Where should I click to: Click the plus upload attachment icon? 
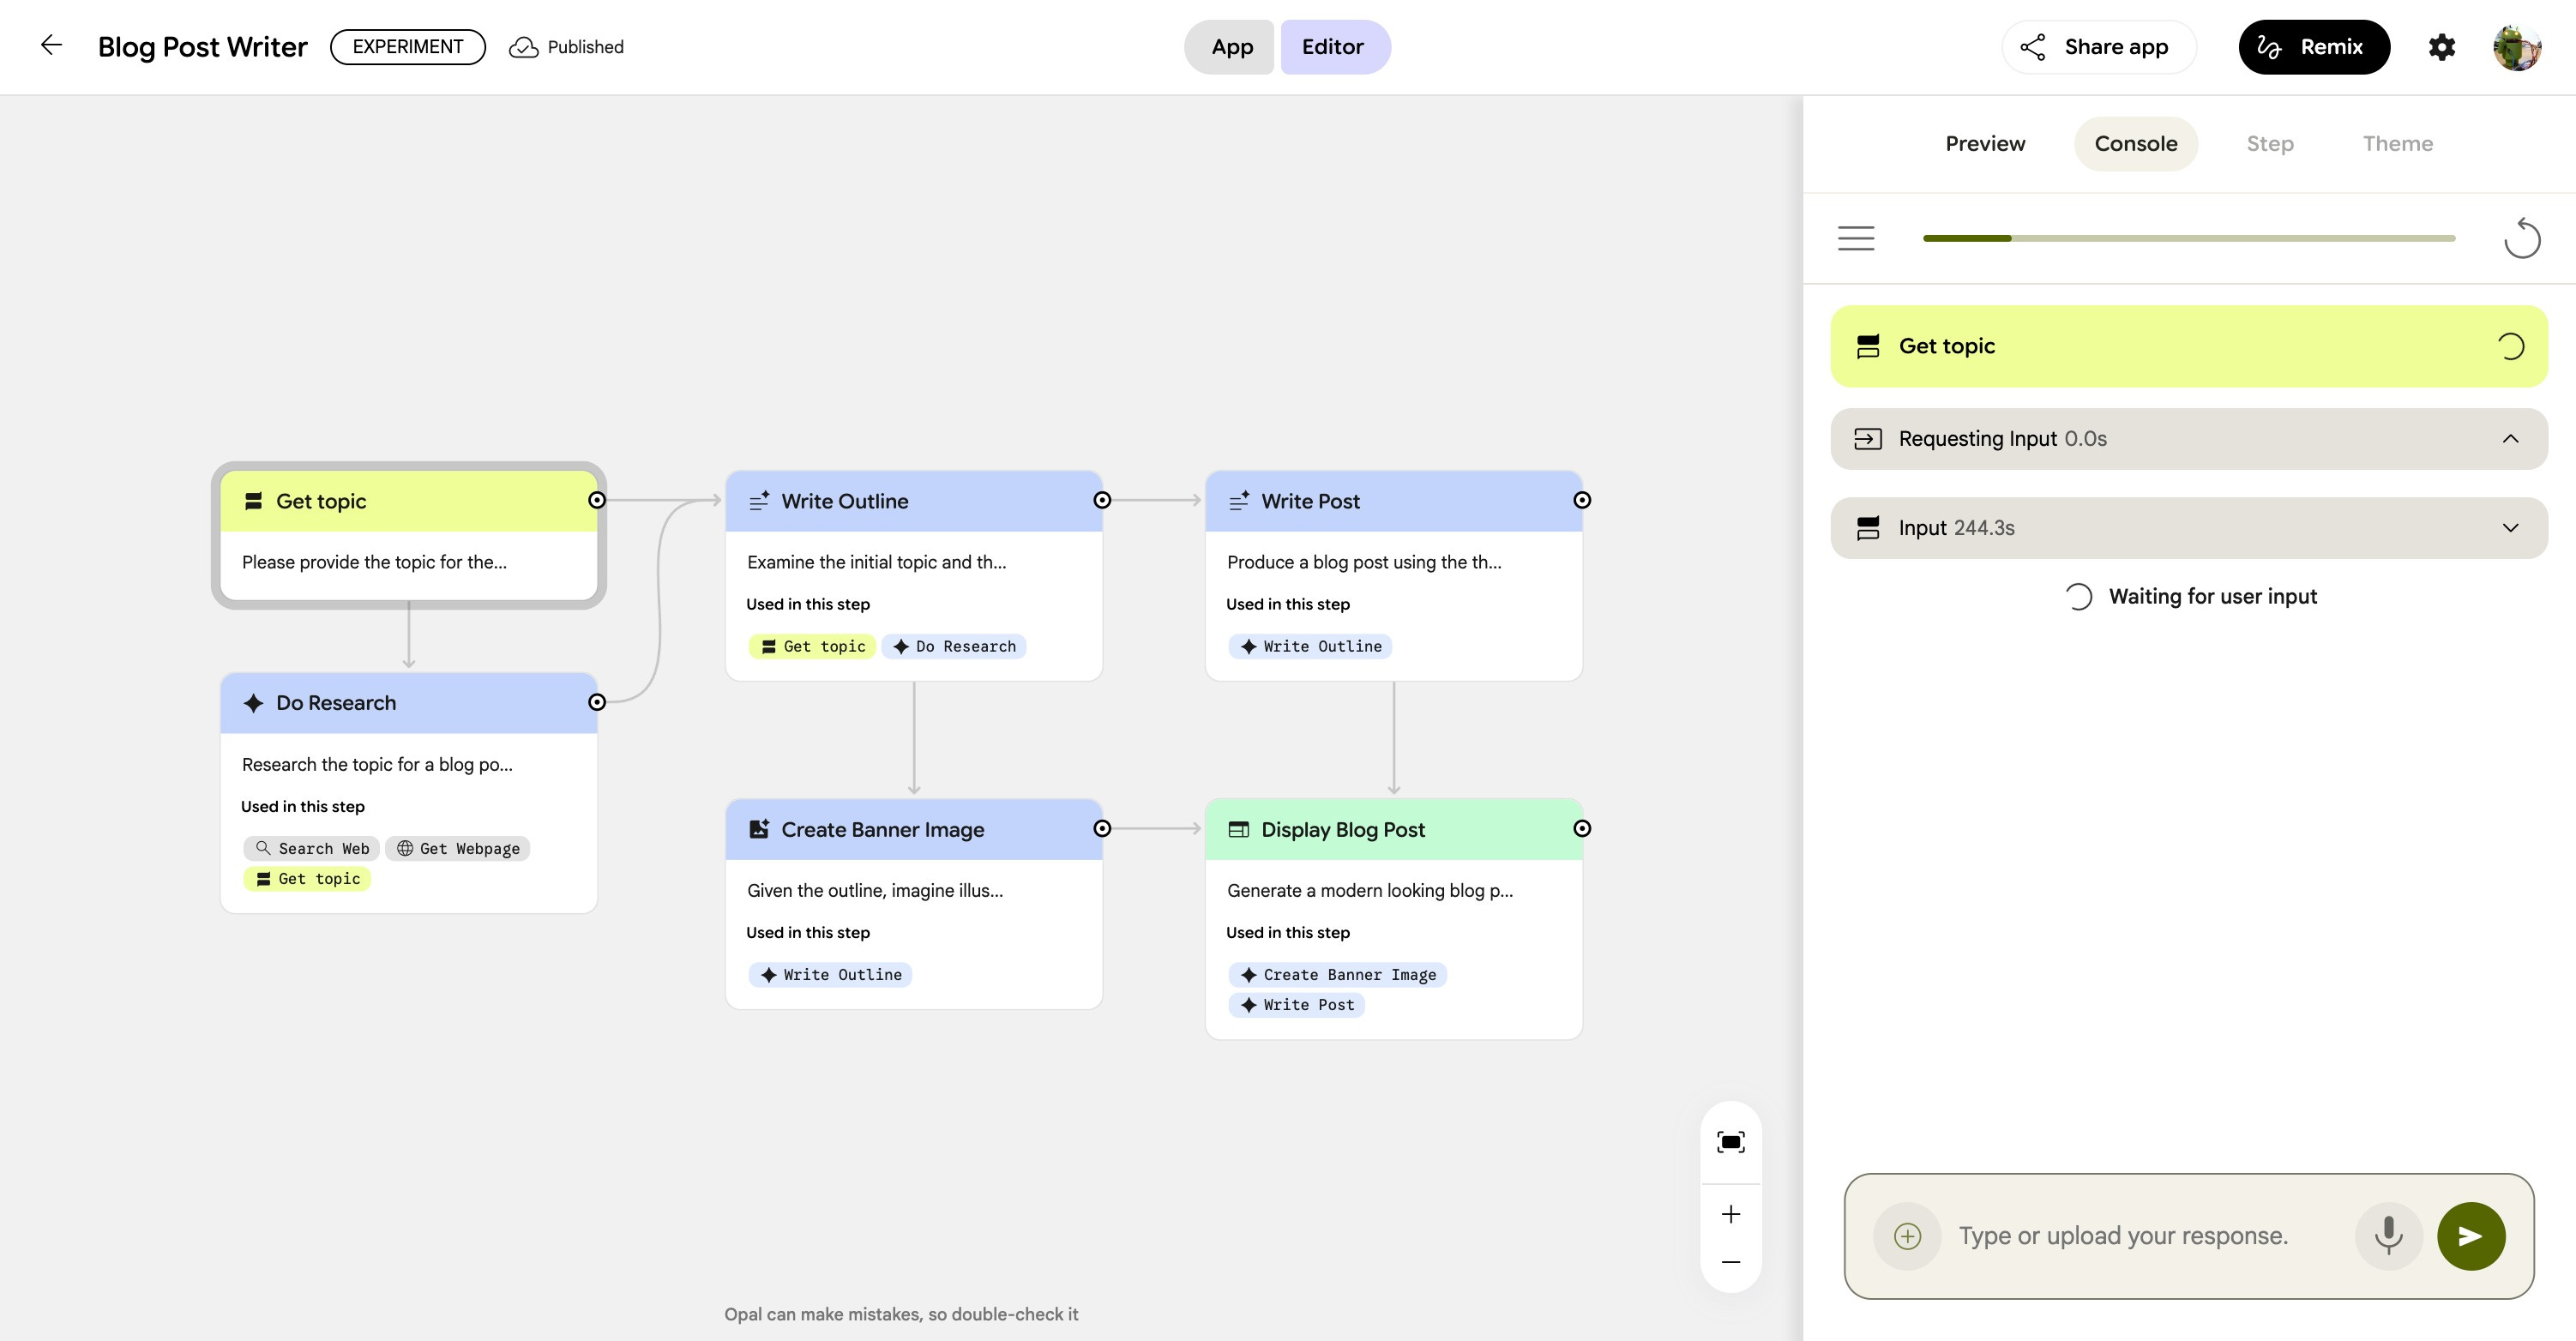(x=1907, y=1236)
